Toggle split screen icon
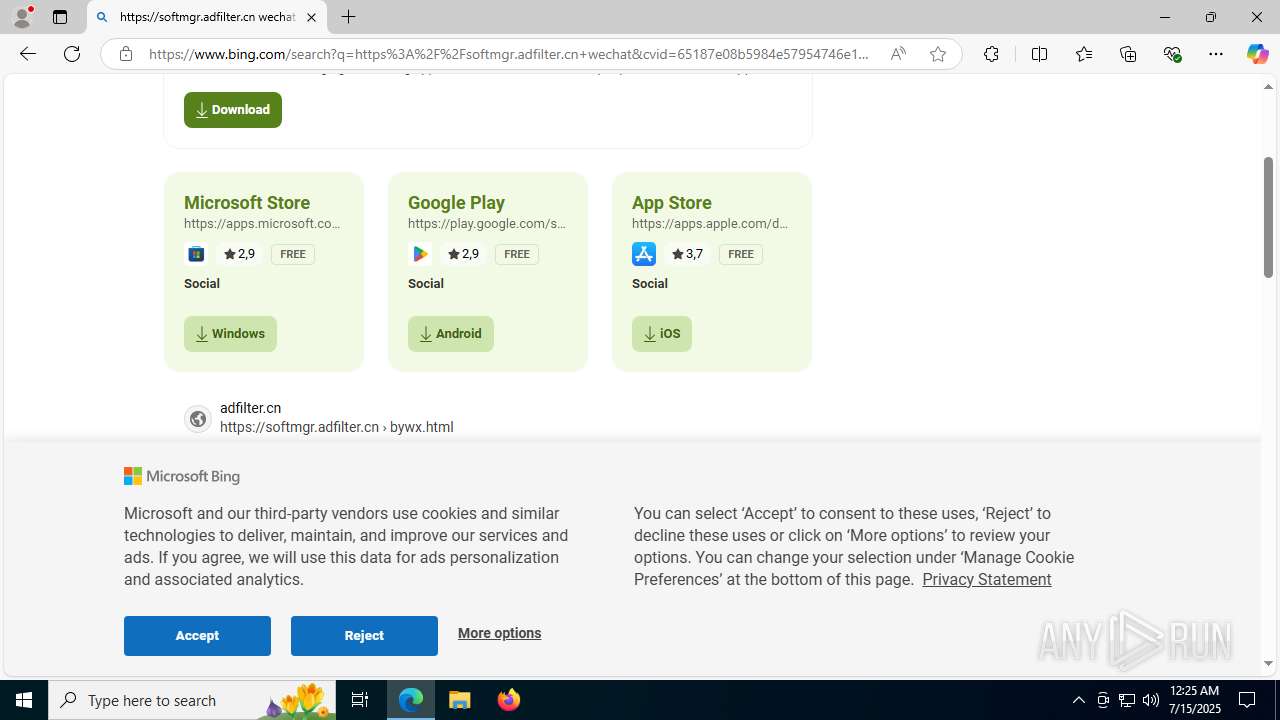The width and height of the screenshot is (1280, 720). (x=1039, y=54)
